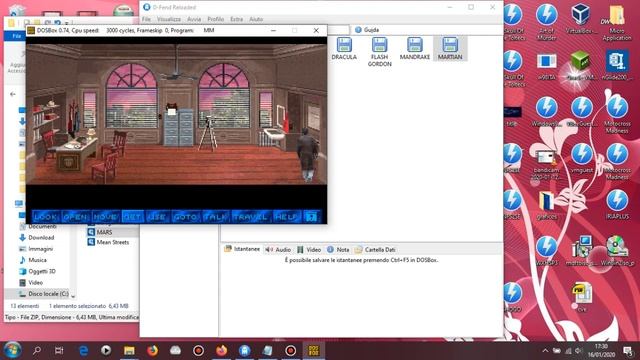This screenshot has width=640, height=360.
Task: Click the disk icon beside HELP
Action: click(x=311, y=217)
